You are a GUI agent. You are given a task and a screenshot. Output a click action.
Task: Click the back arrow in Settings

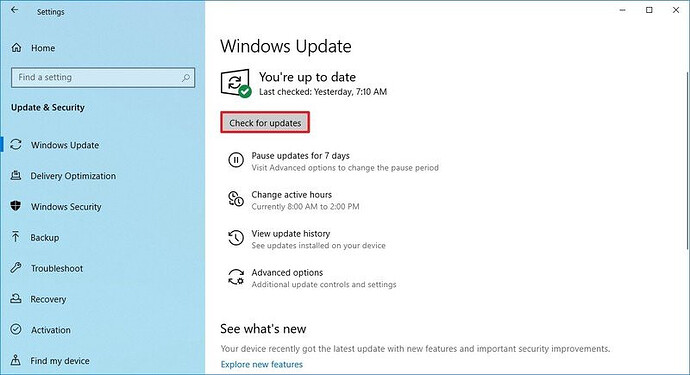tap(15, 10)
